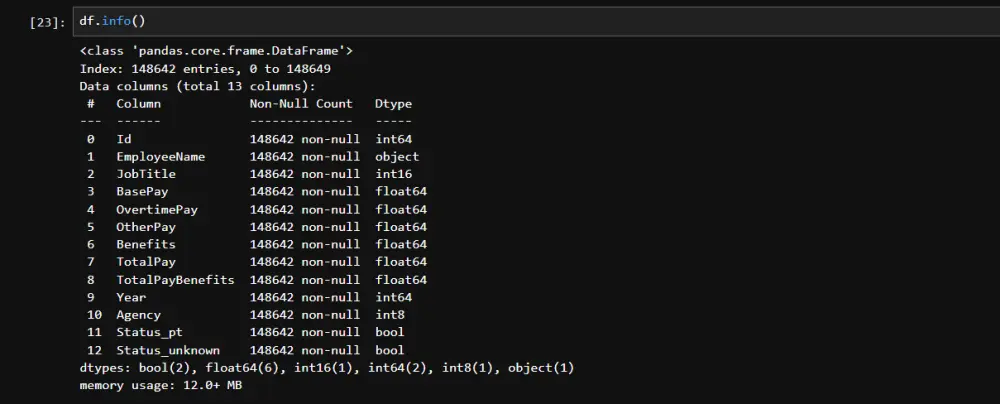Screen dimensions: 1000x404
Task: Click the 'OvertimePay' column entry
Action: (x=157, y=210)
